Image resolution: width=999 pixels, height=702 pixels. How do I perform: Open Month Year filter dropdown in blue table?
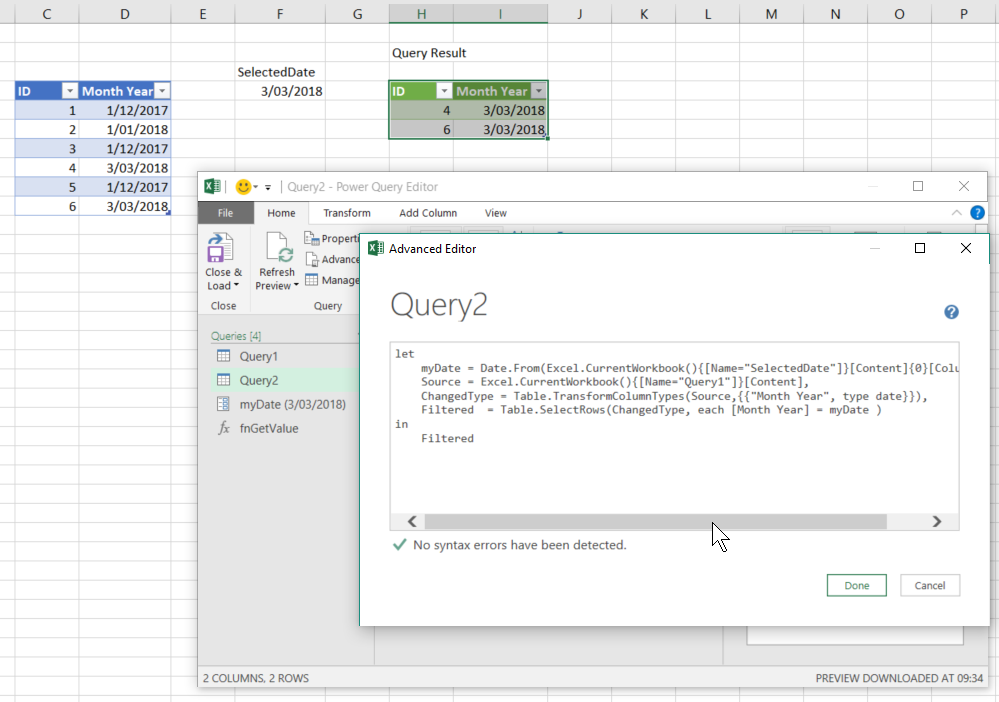(x=162, y=91)
